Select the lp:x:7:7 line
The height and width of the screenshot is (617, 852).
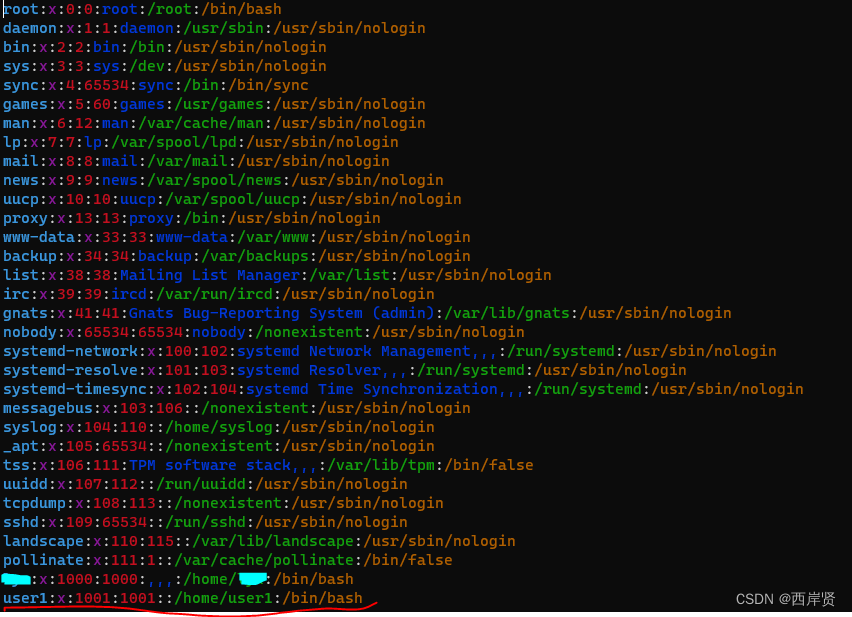point(201,142)
